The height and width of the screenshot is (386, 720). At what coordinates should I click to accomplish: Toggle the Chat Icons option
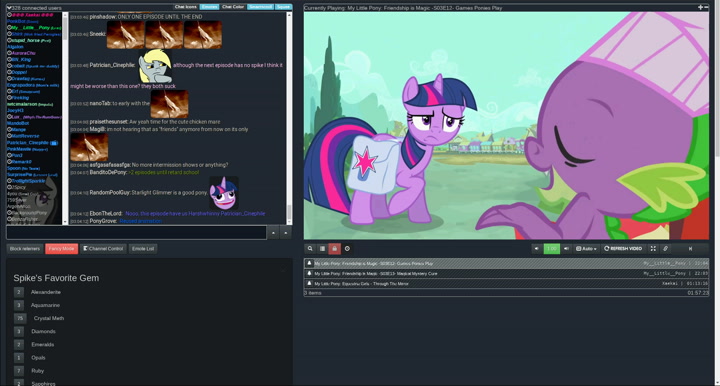point(186,7)
